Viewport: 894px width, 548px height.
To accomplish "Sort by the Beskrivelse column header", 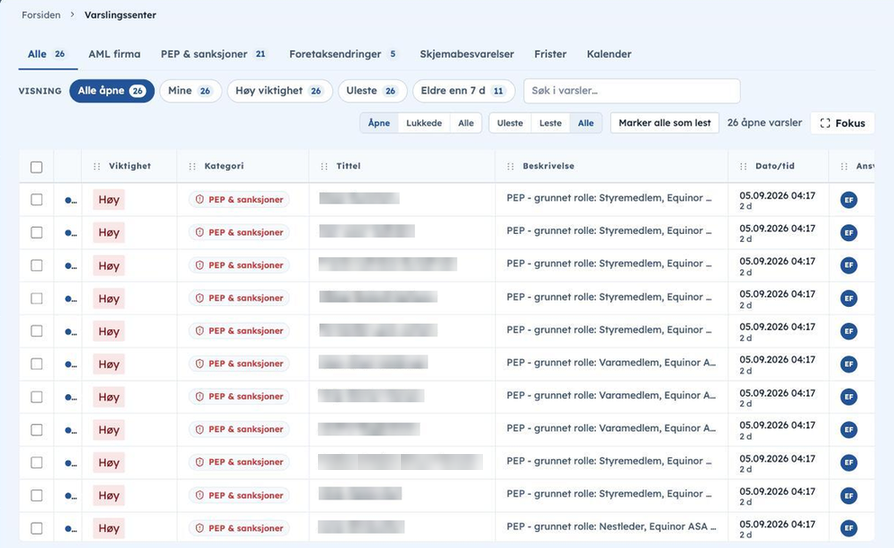I will [x=548, y=166].
